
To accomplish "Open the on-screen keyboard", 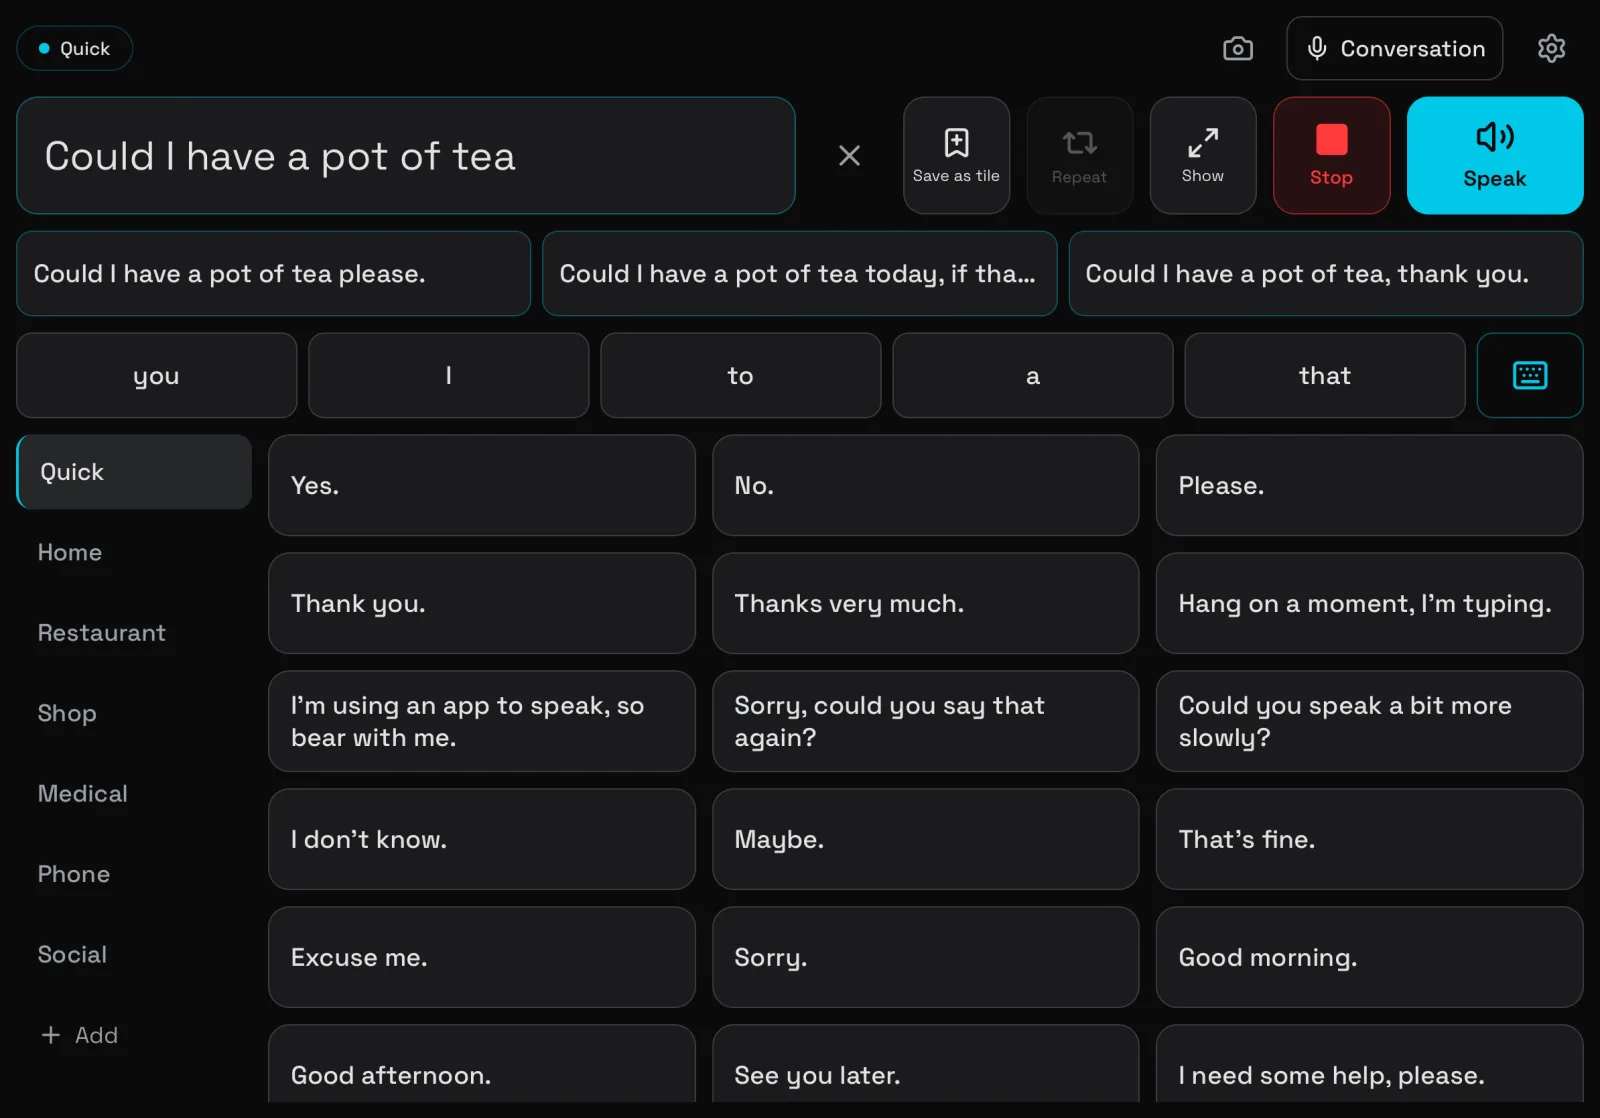I will 1530,375.
